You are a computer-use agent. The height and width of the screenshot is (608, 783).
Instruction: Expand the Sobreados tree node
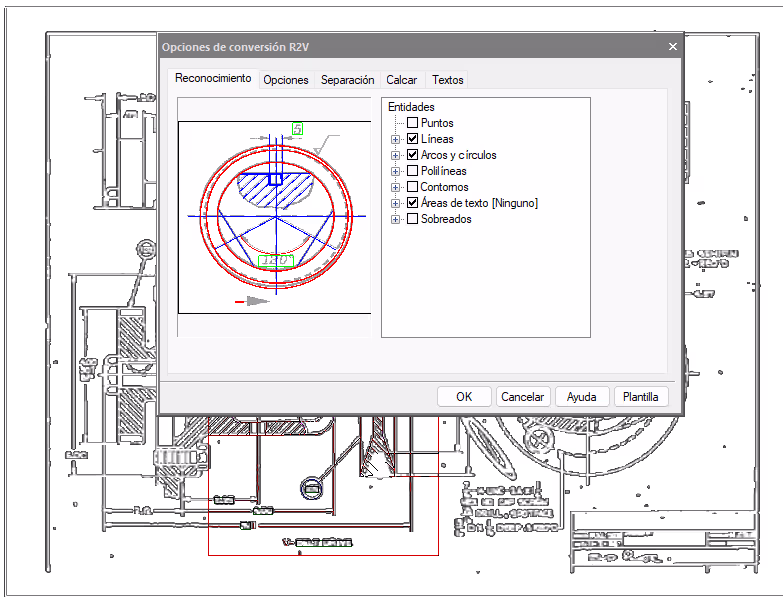point(395,219)
